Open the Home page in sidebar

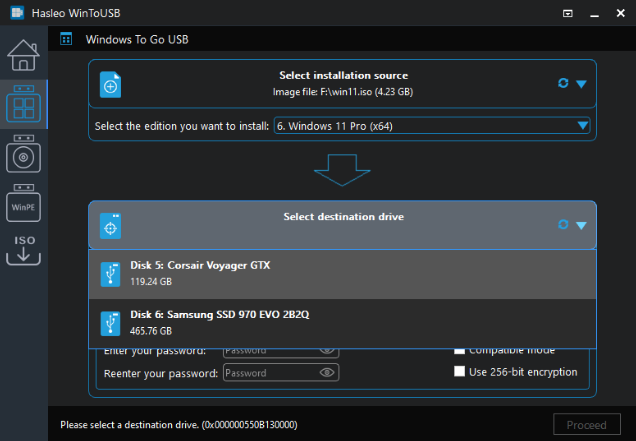(23, 58)
